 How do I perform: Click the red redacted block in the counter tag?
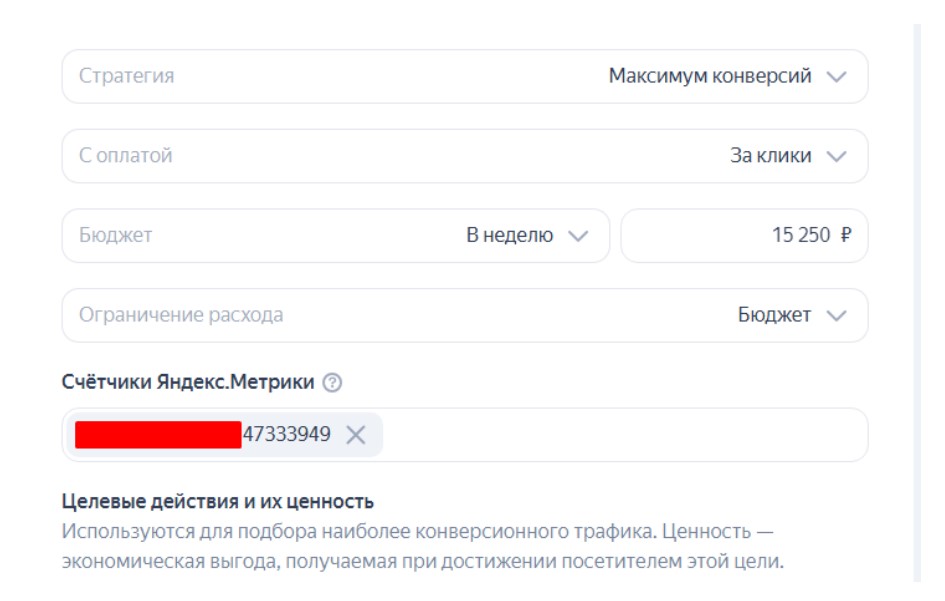158,435
